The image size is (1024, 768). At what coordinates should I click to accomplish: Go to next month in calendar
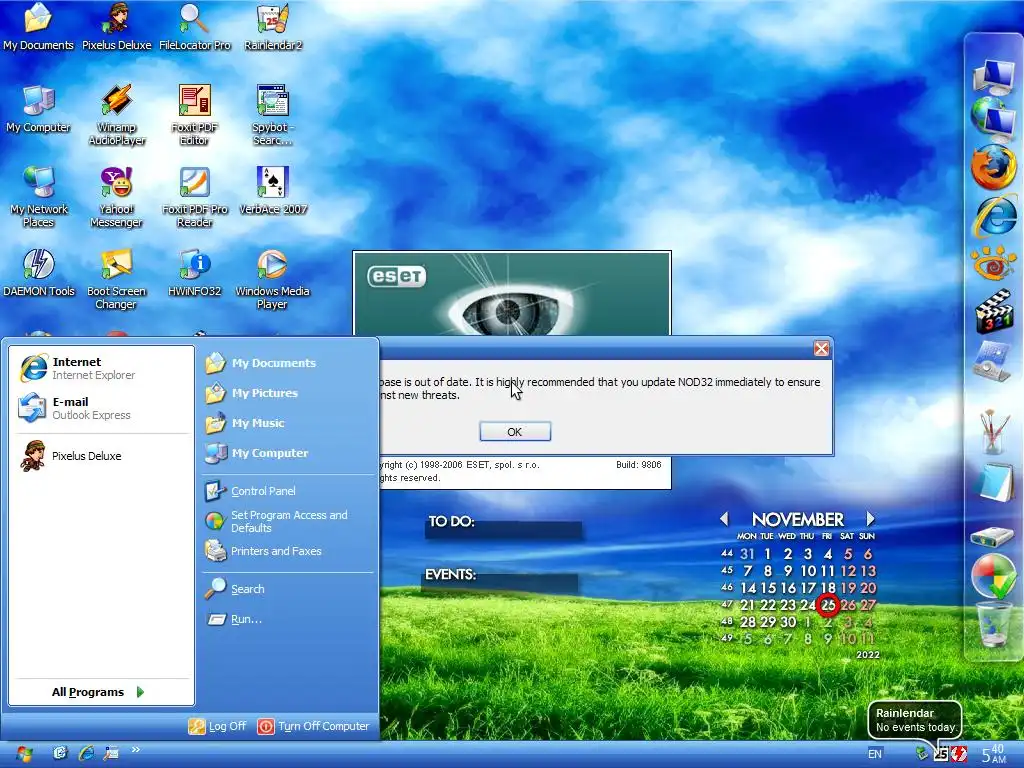871,519
